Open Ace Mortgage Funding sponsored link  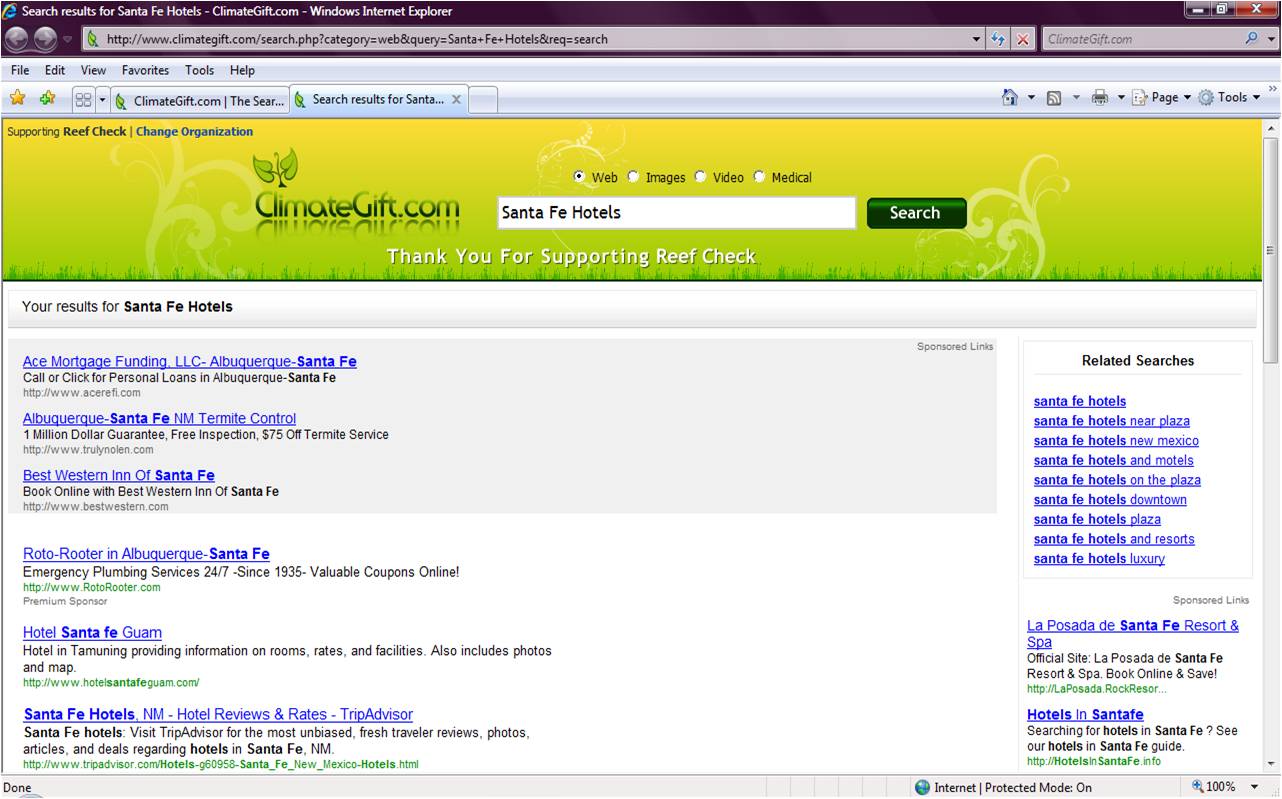pos(190,361)
